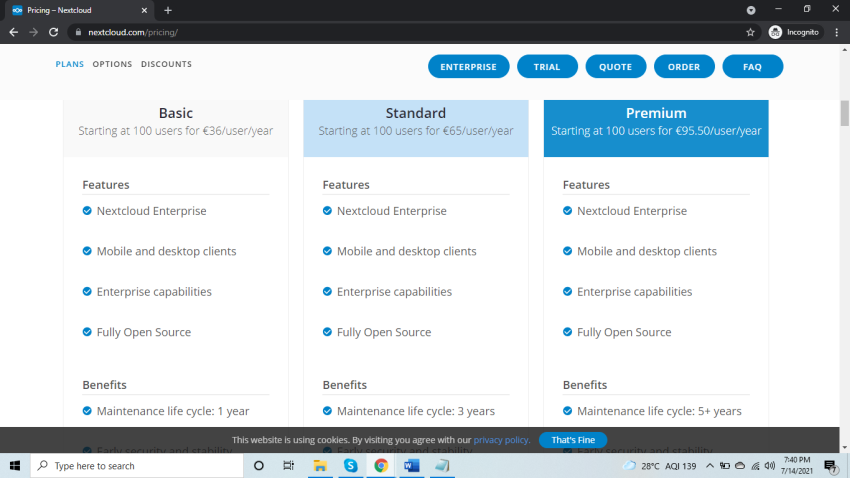Image resolution: width=850 pixels, height=478 pixels.
Task: Click Standard plan's Fully Open Source check icon
Action: point(327,332)
